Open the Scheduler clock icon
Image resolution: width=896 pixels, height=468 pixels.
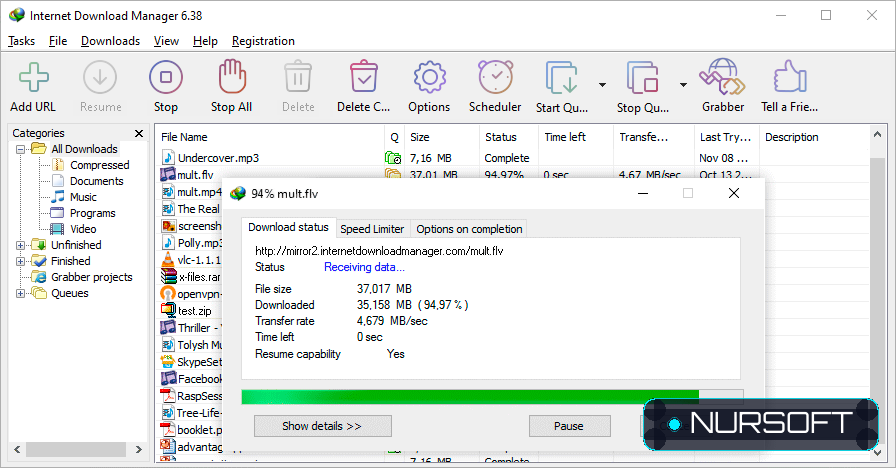click(495, 77)
